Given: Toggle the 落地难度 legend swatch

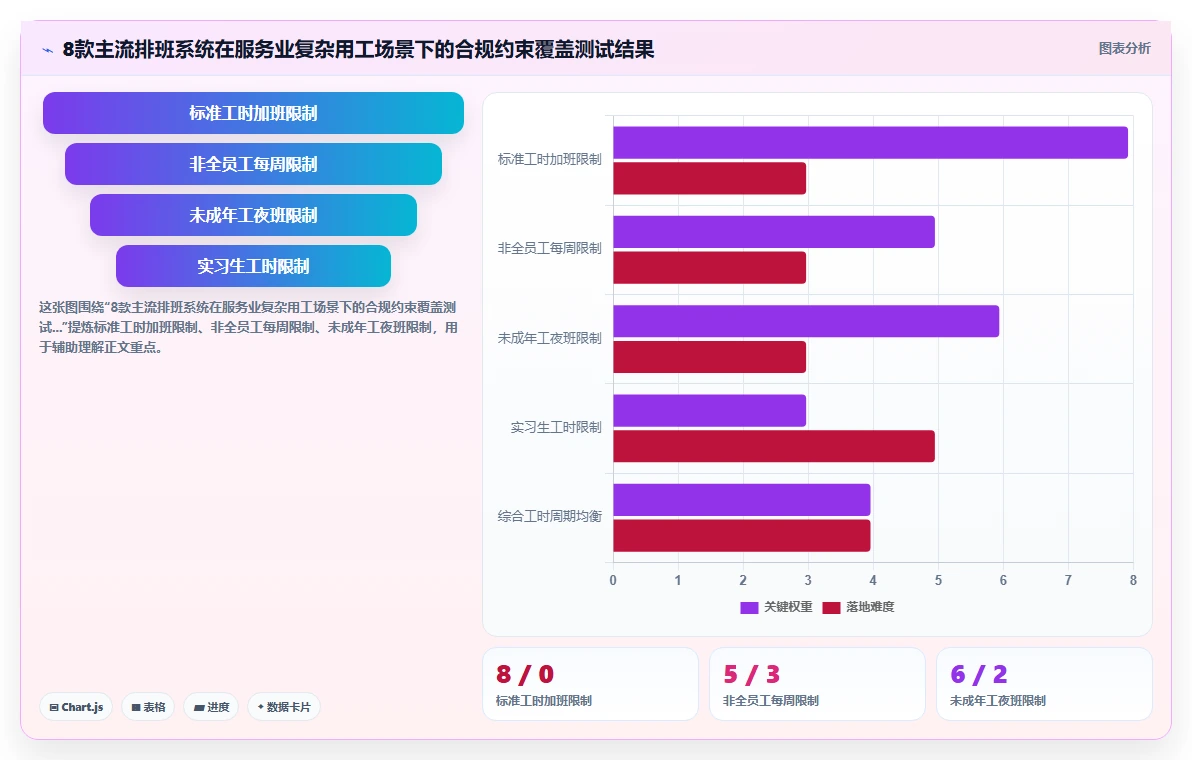Looking at the screenshot, I should click(831, 607).
